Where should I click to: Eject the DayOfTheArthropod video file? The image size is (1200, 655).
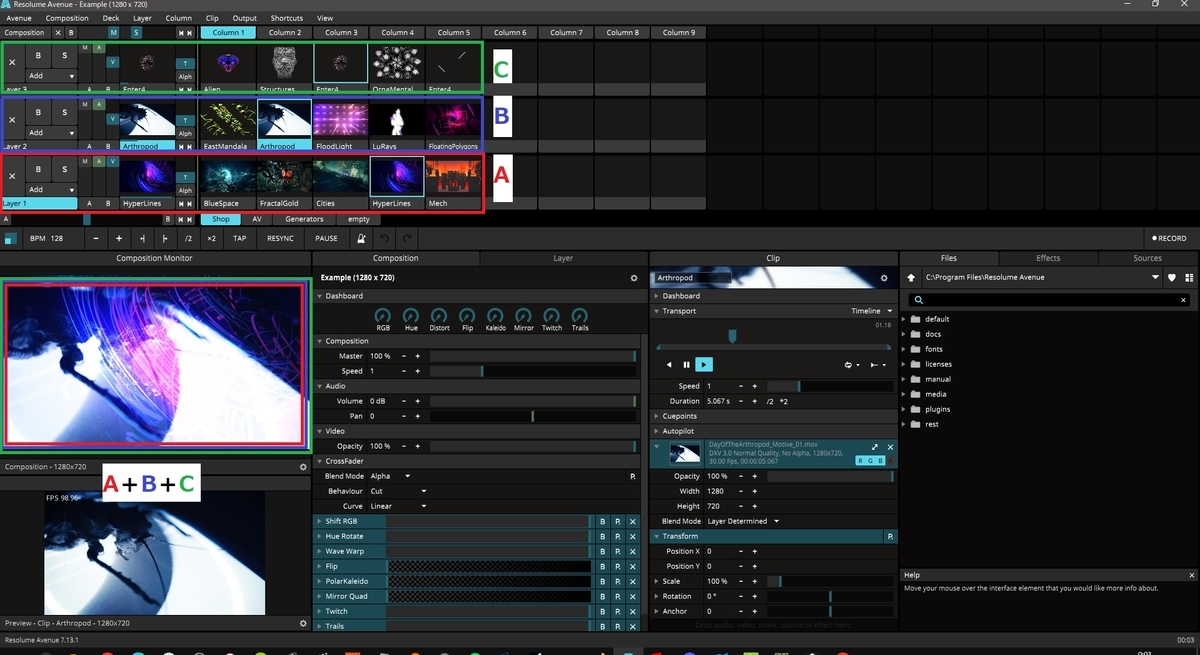[889, 447]
